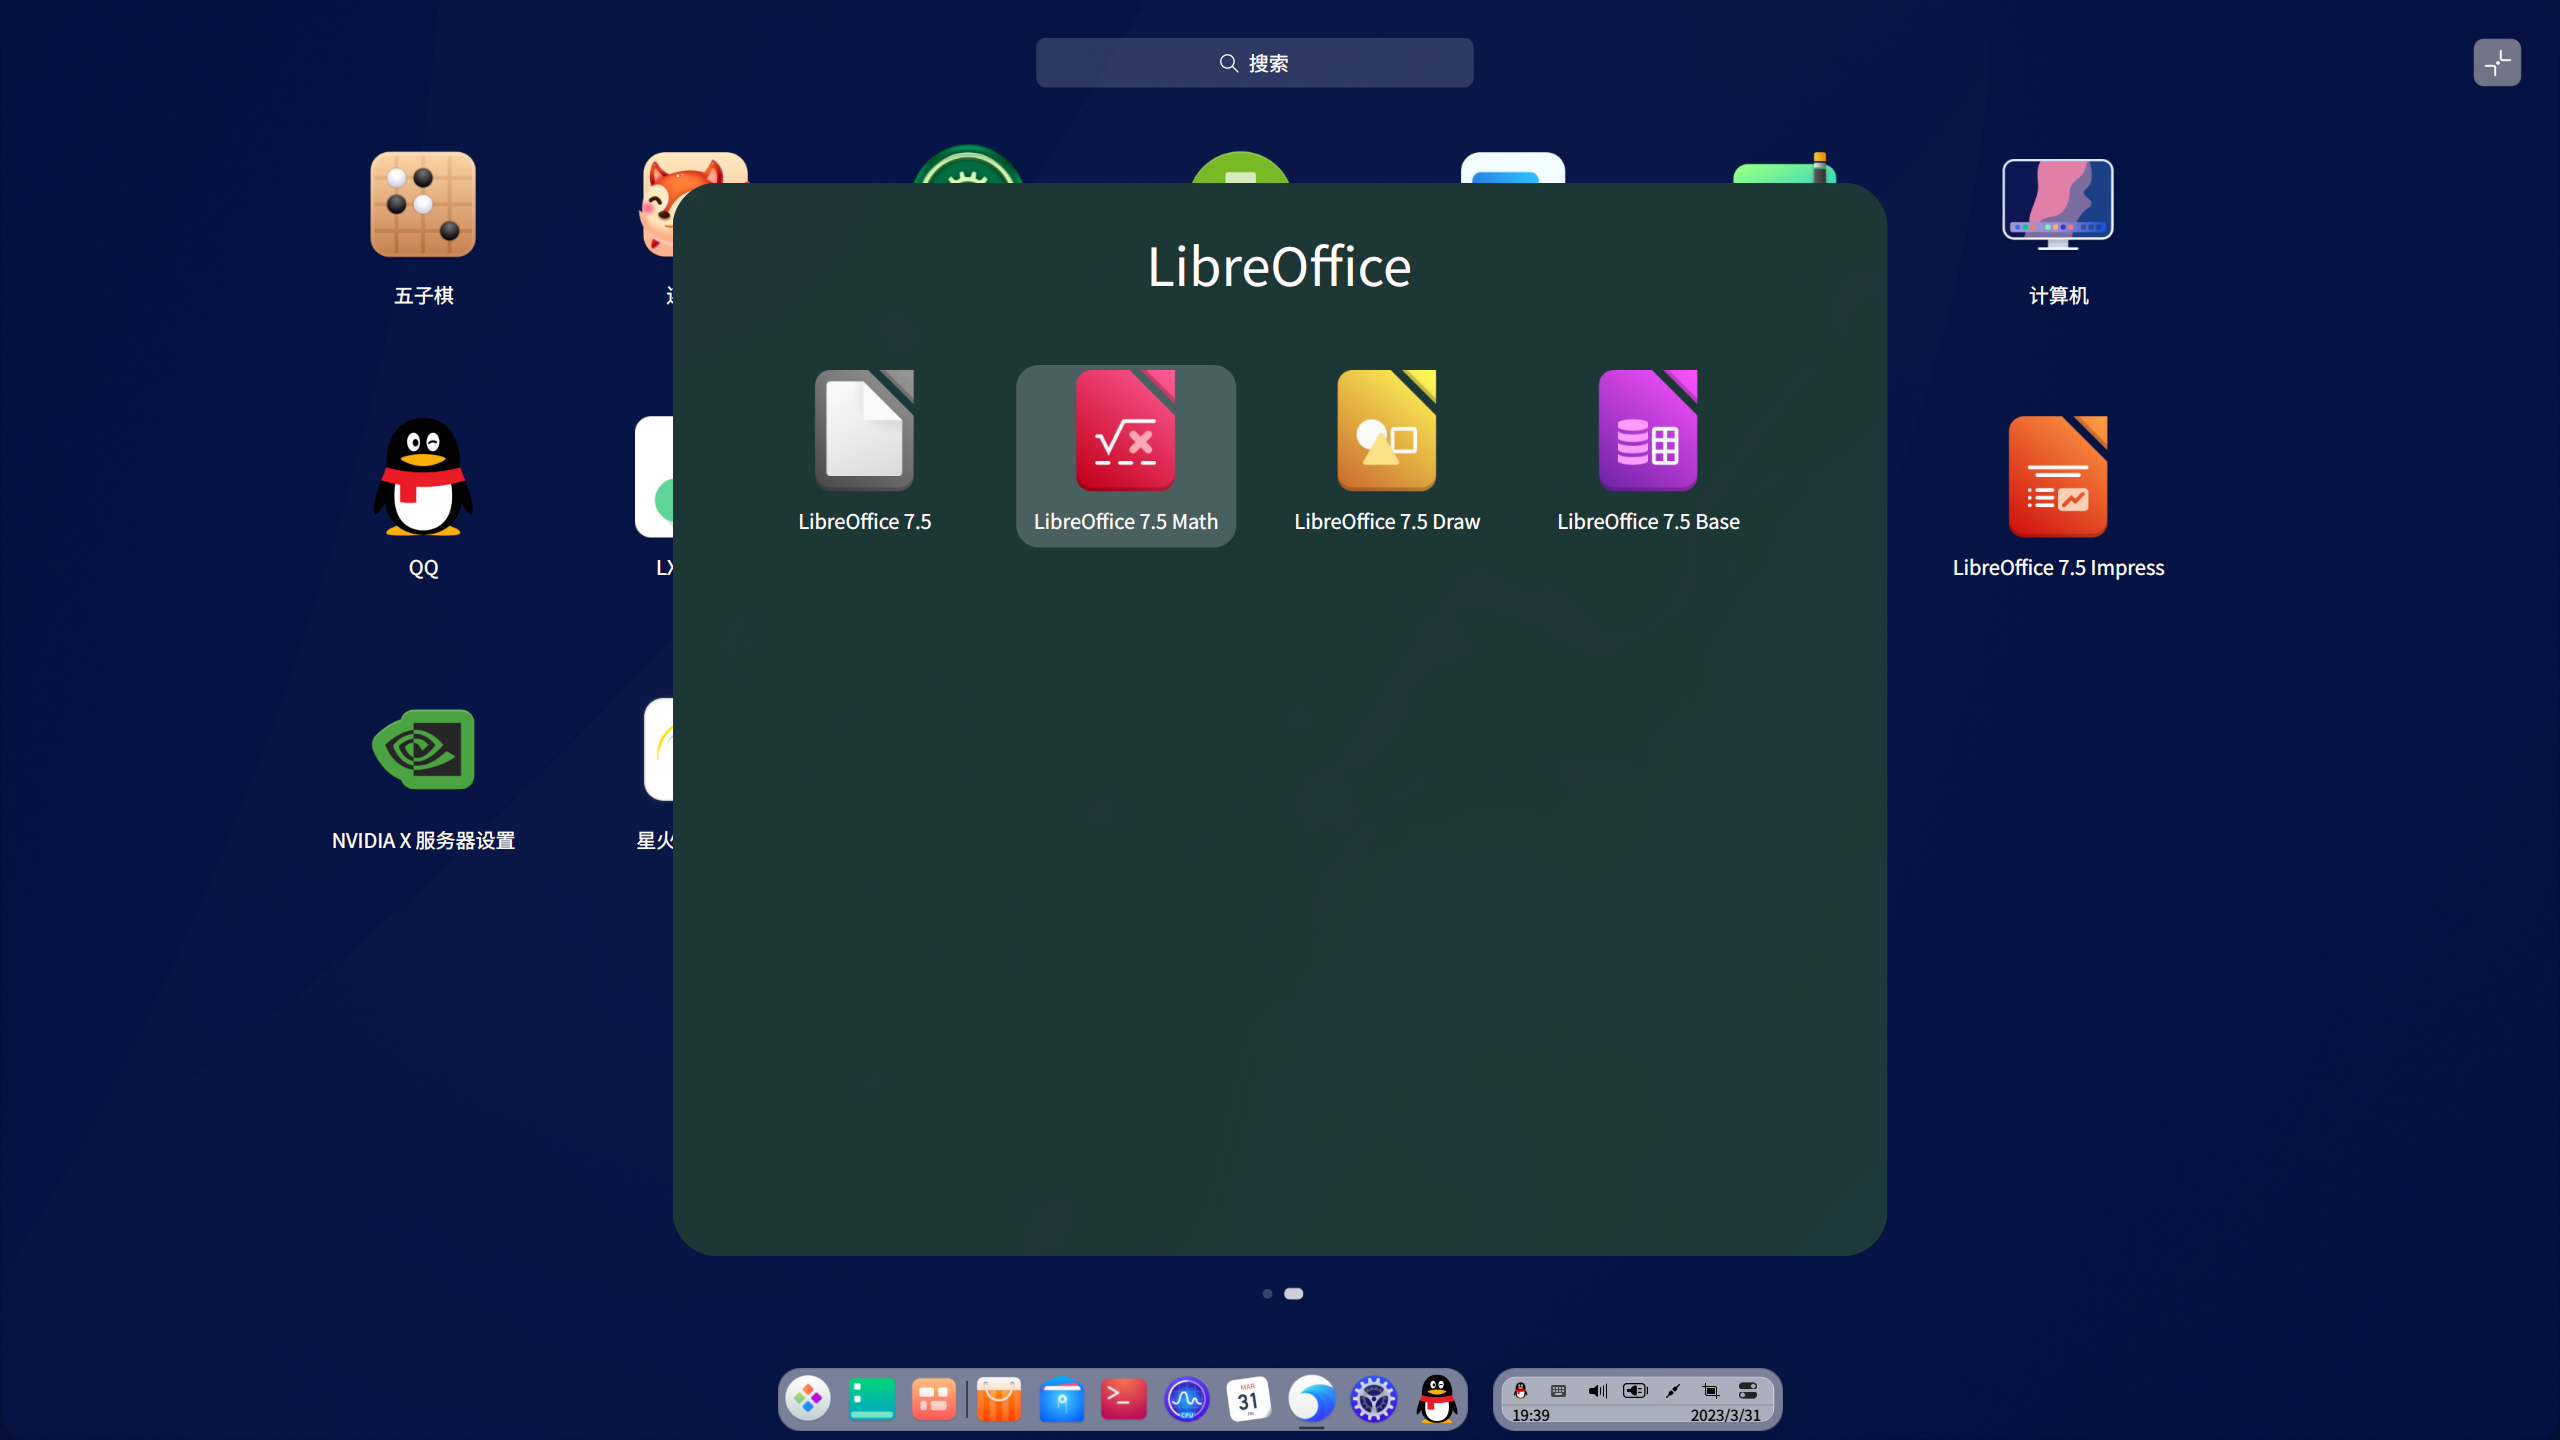
Task: Click the 搜索 search field
Action: pyautogui.click(x=1254, y=63)
